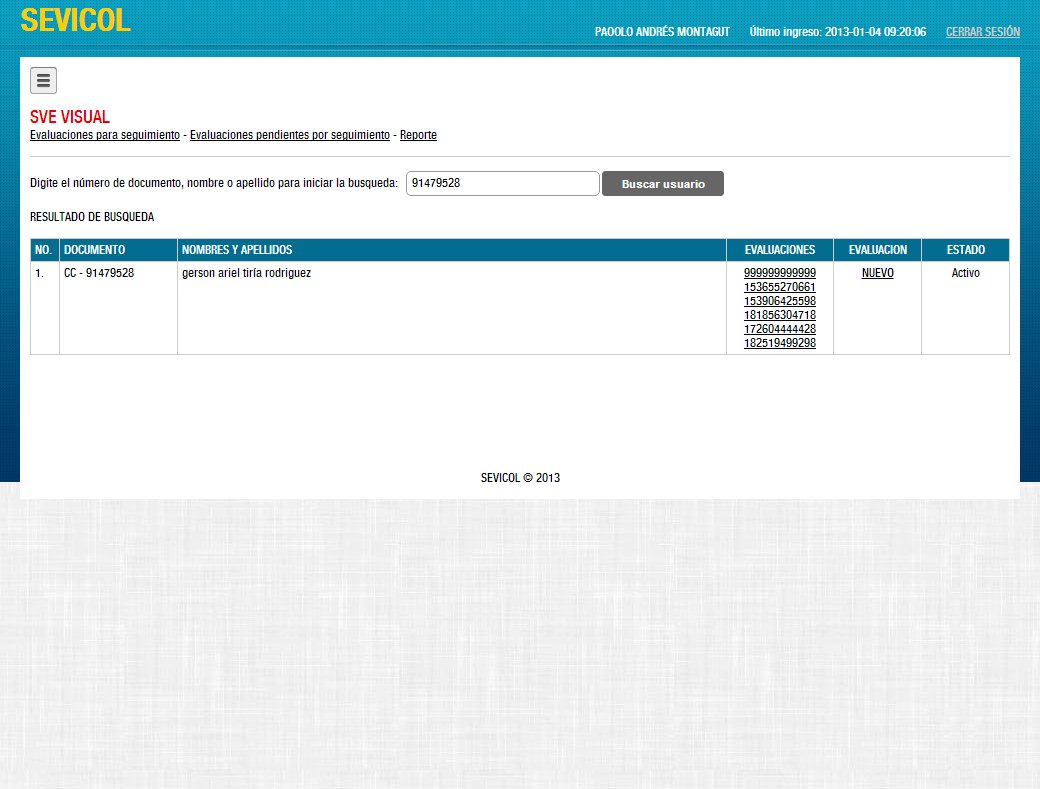Click the CERRAR SESIÓN link
1040x789 pixels.
[x=982, y=31]
